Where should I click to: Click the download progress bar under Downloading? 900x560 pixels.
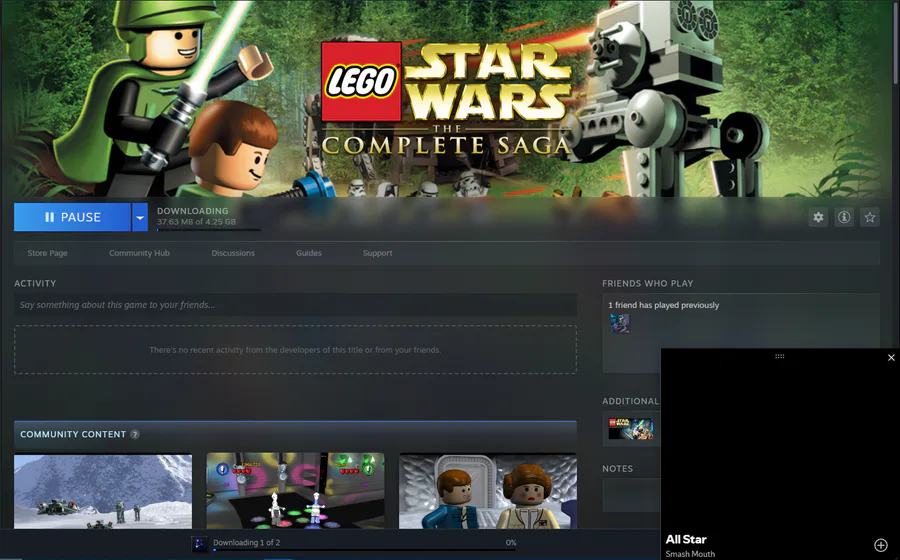[x=208, y=230]
